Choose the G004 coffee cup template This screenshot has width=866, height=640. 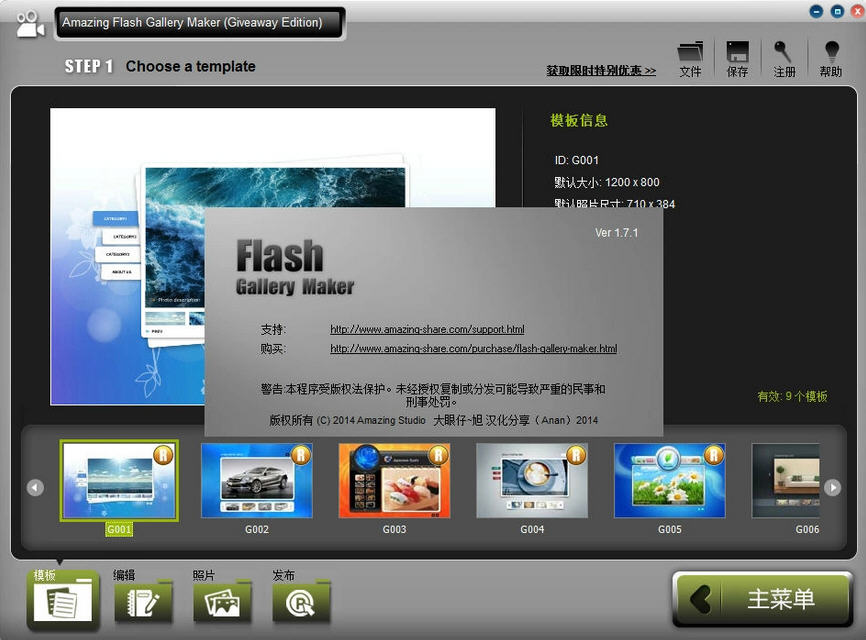532,481
